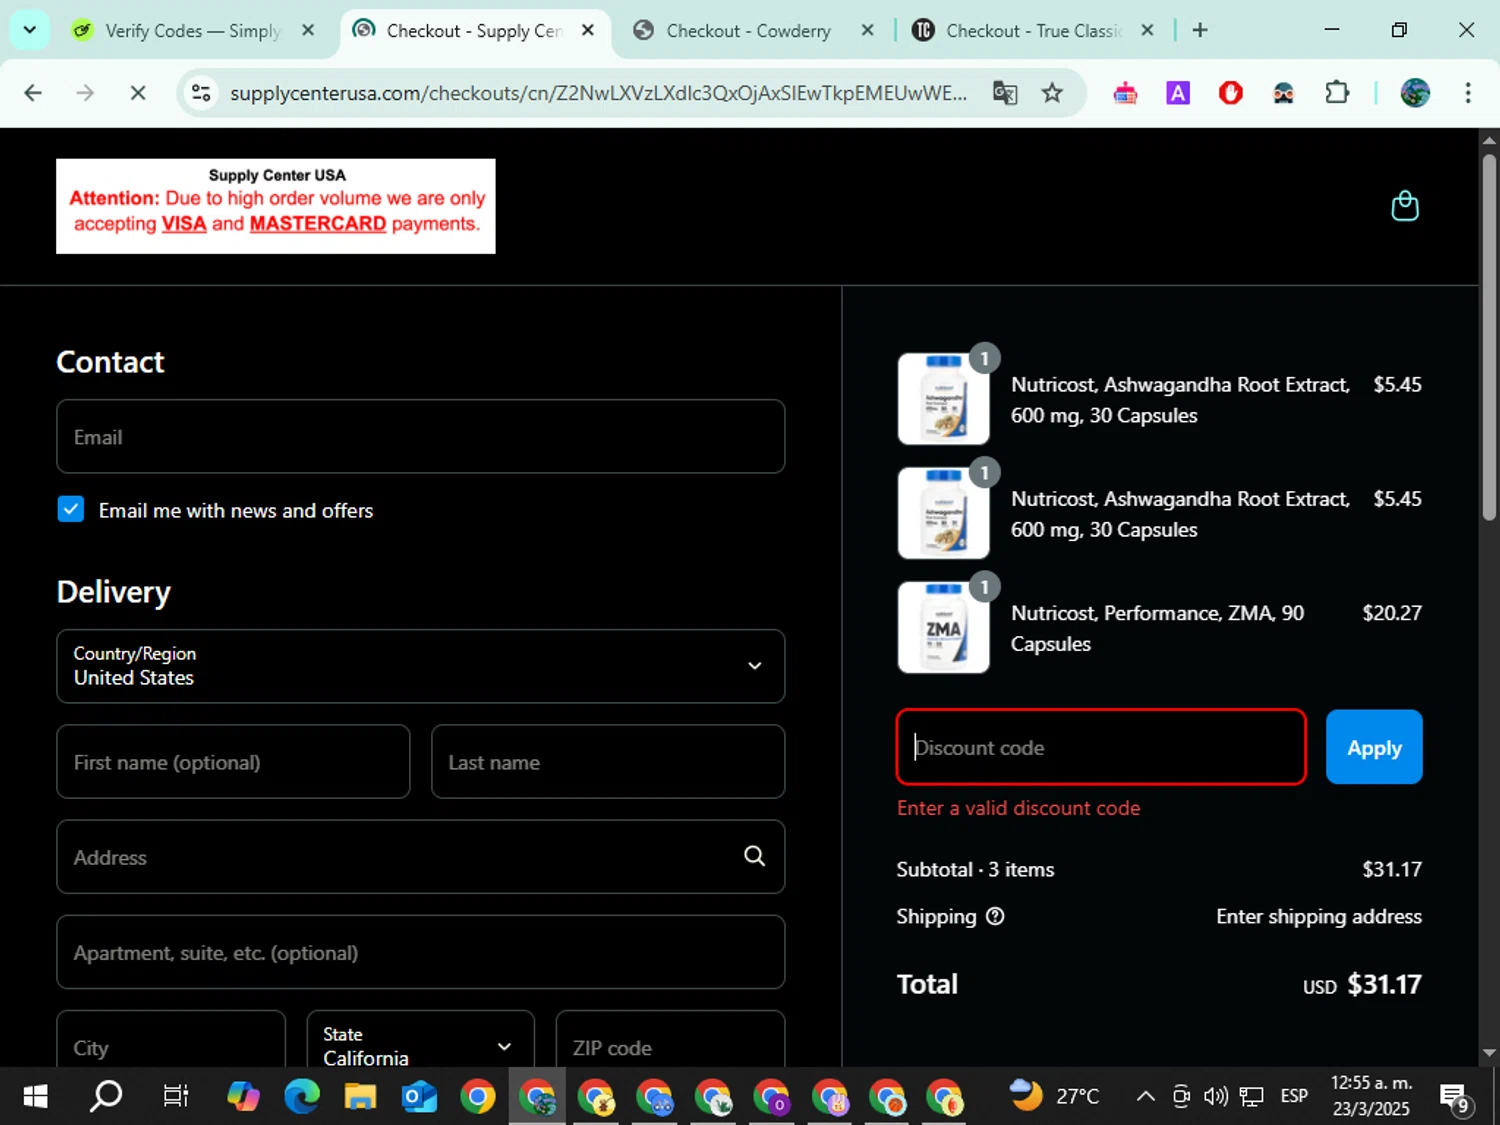Open the incognito-style mask extension icon
This screenshot has width=1500, height=1125.
[1283, 93]
